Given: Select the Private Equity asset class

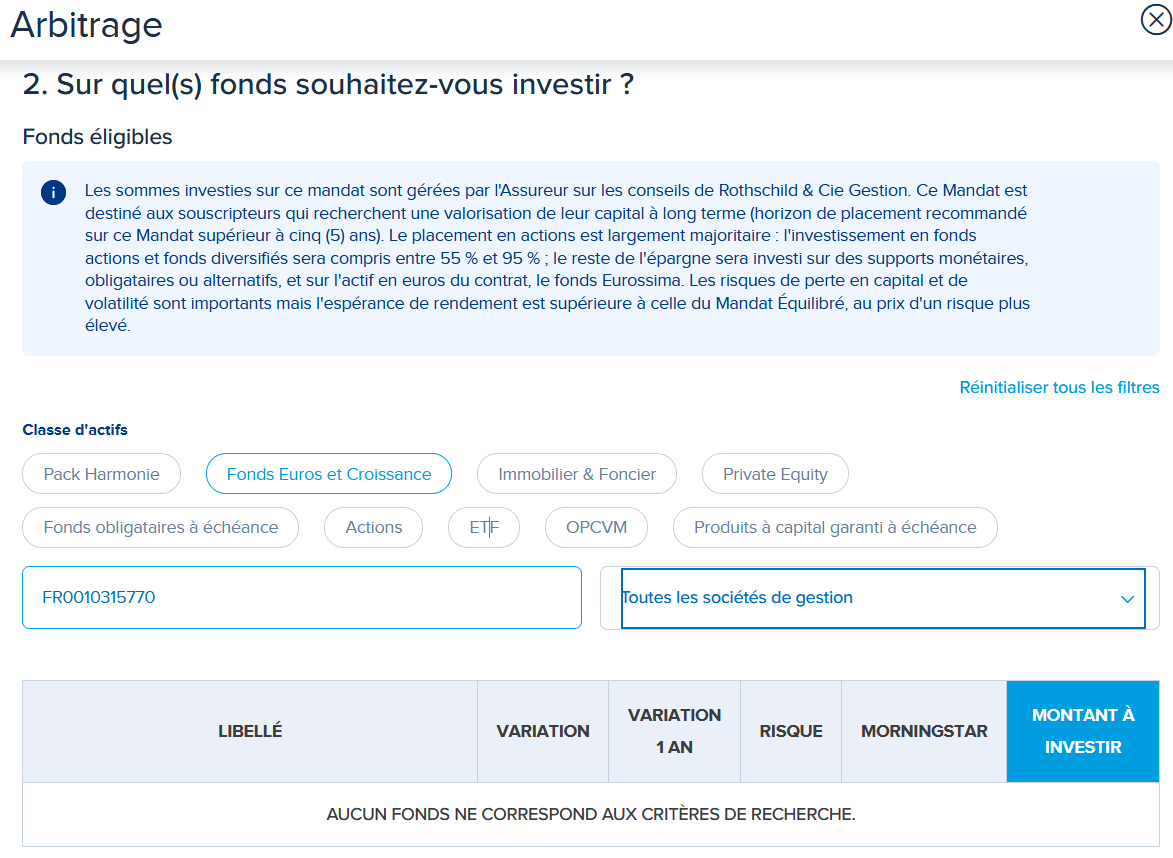Looking at the screenshot, I should [775, 474].
